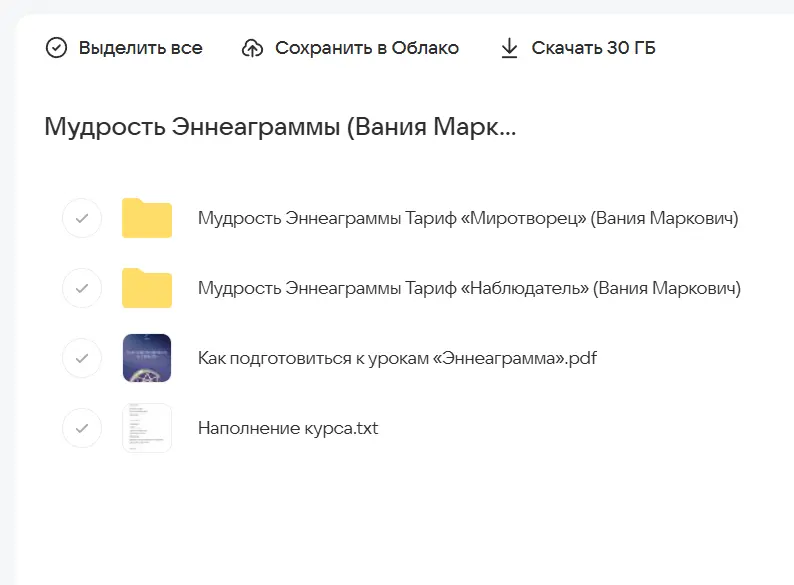Viewport: 794px width, 585px height.
Task: Click the select-all circled checkmark icon
Action: pyautogui.click(x=57, y=48)
